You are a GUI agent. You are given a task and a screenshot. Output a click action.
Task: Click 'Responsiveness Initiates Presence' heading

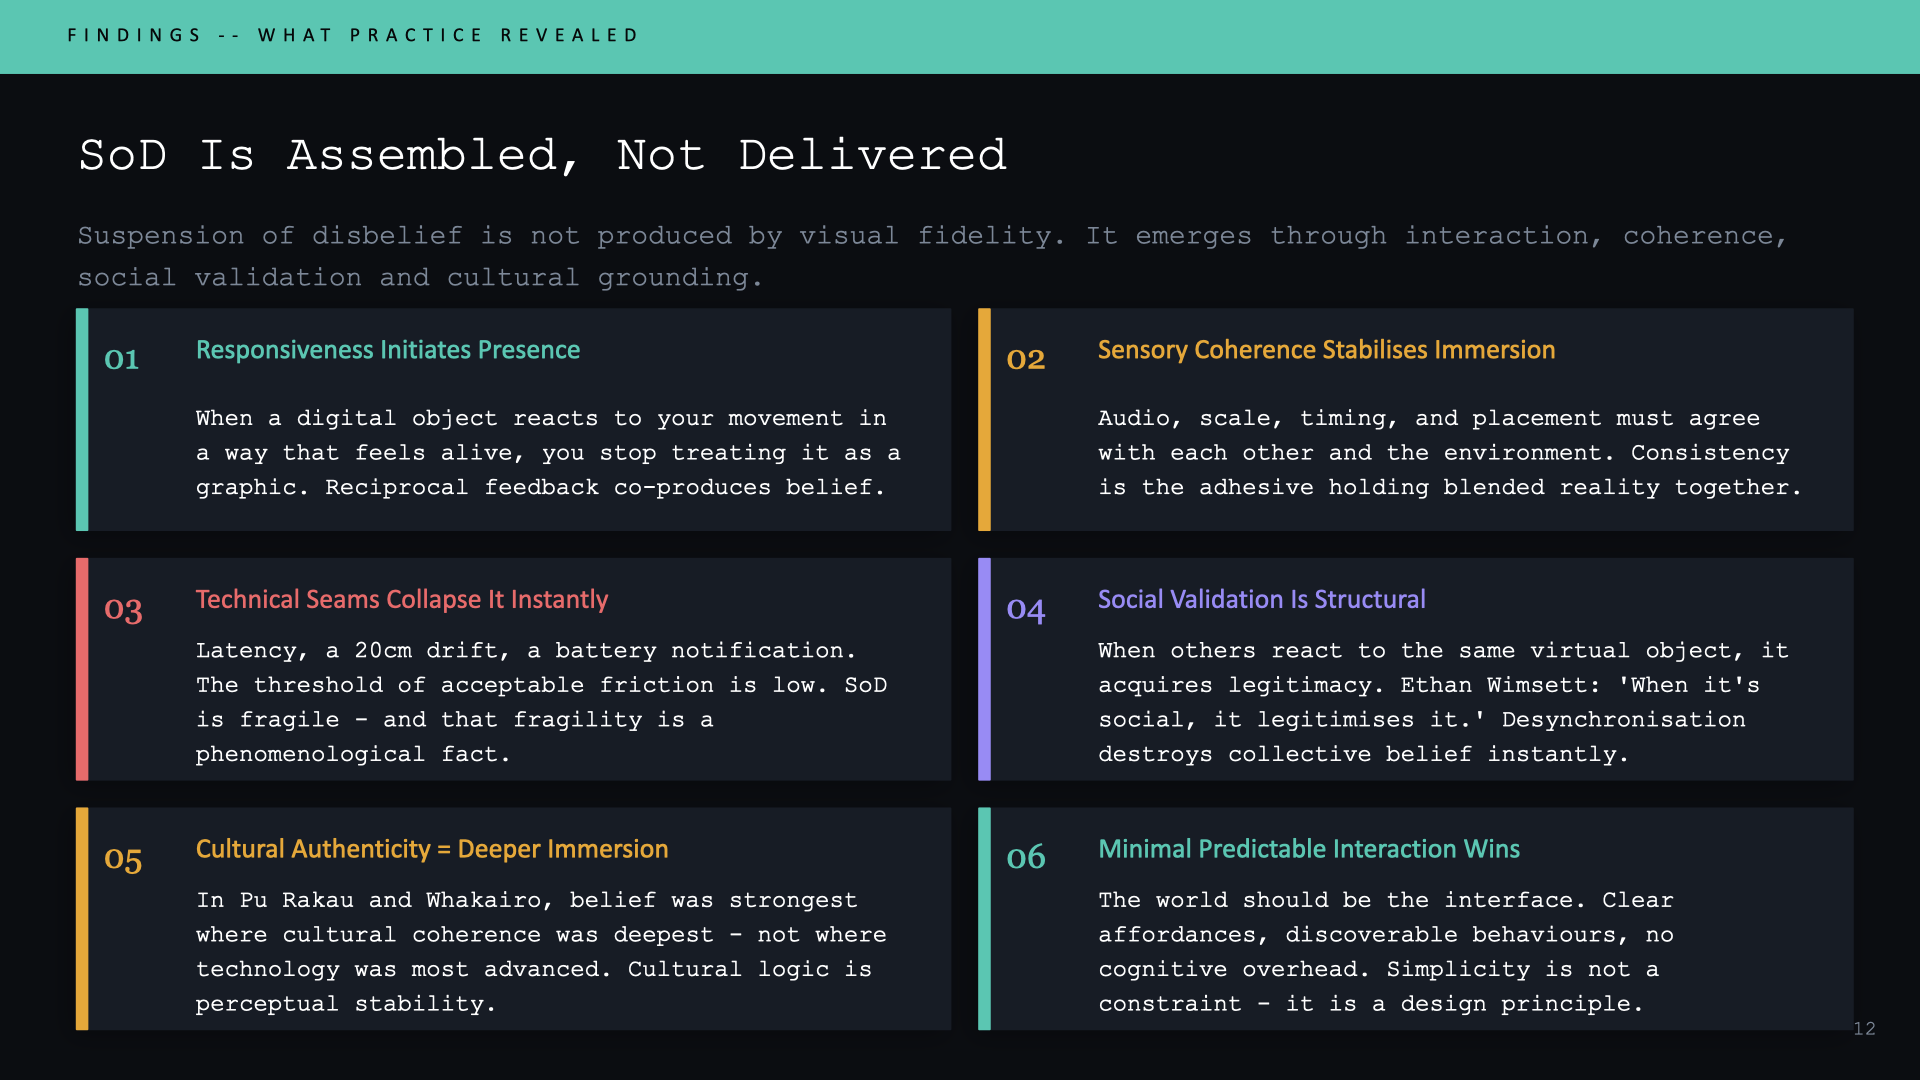pyautogui.click(x=388, y=350)
